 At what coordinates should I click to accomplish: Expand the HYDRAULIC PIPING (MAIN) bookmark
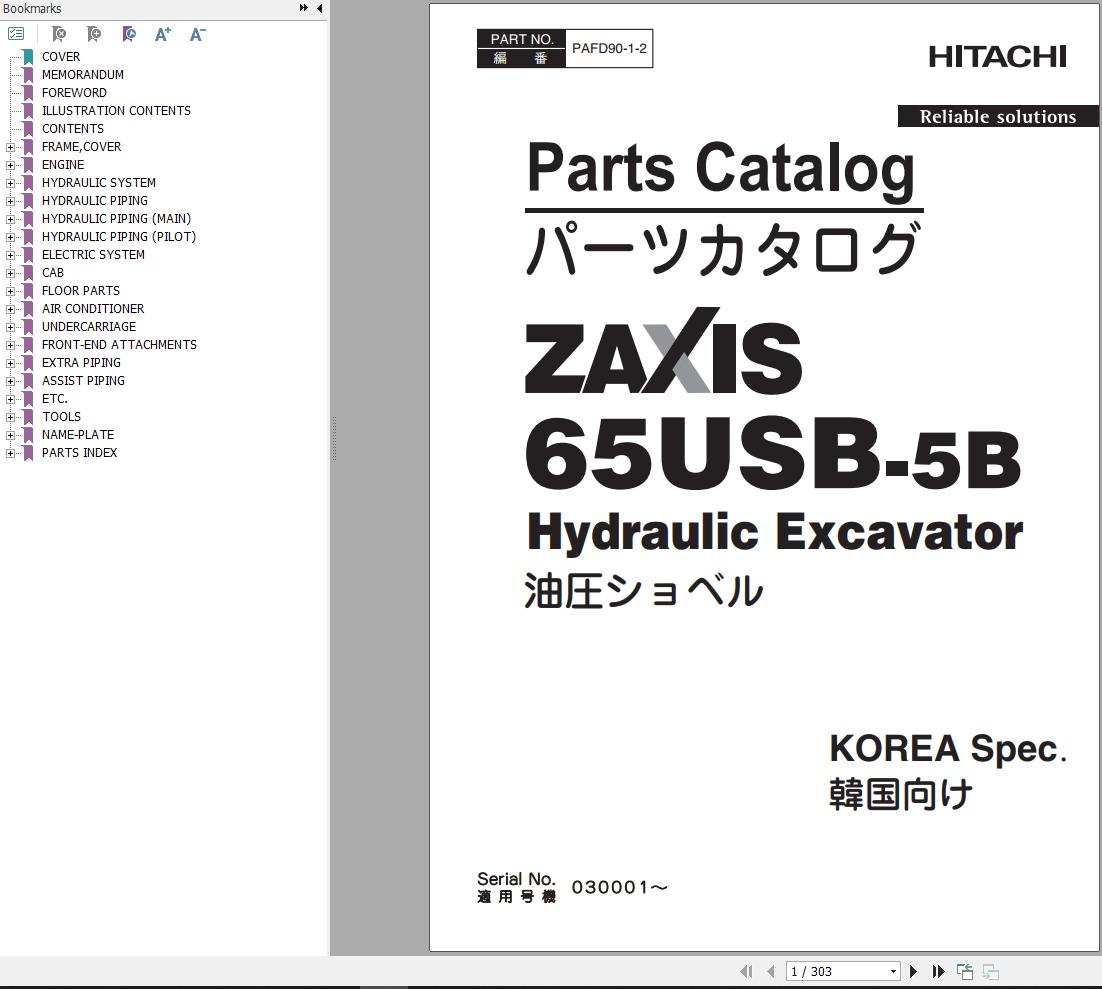click(x=10, y=219)
